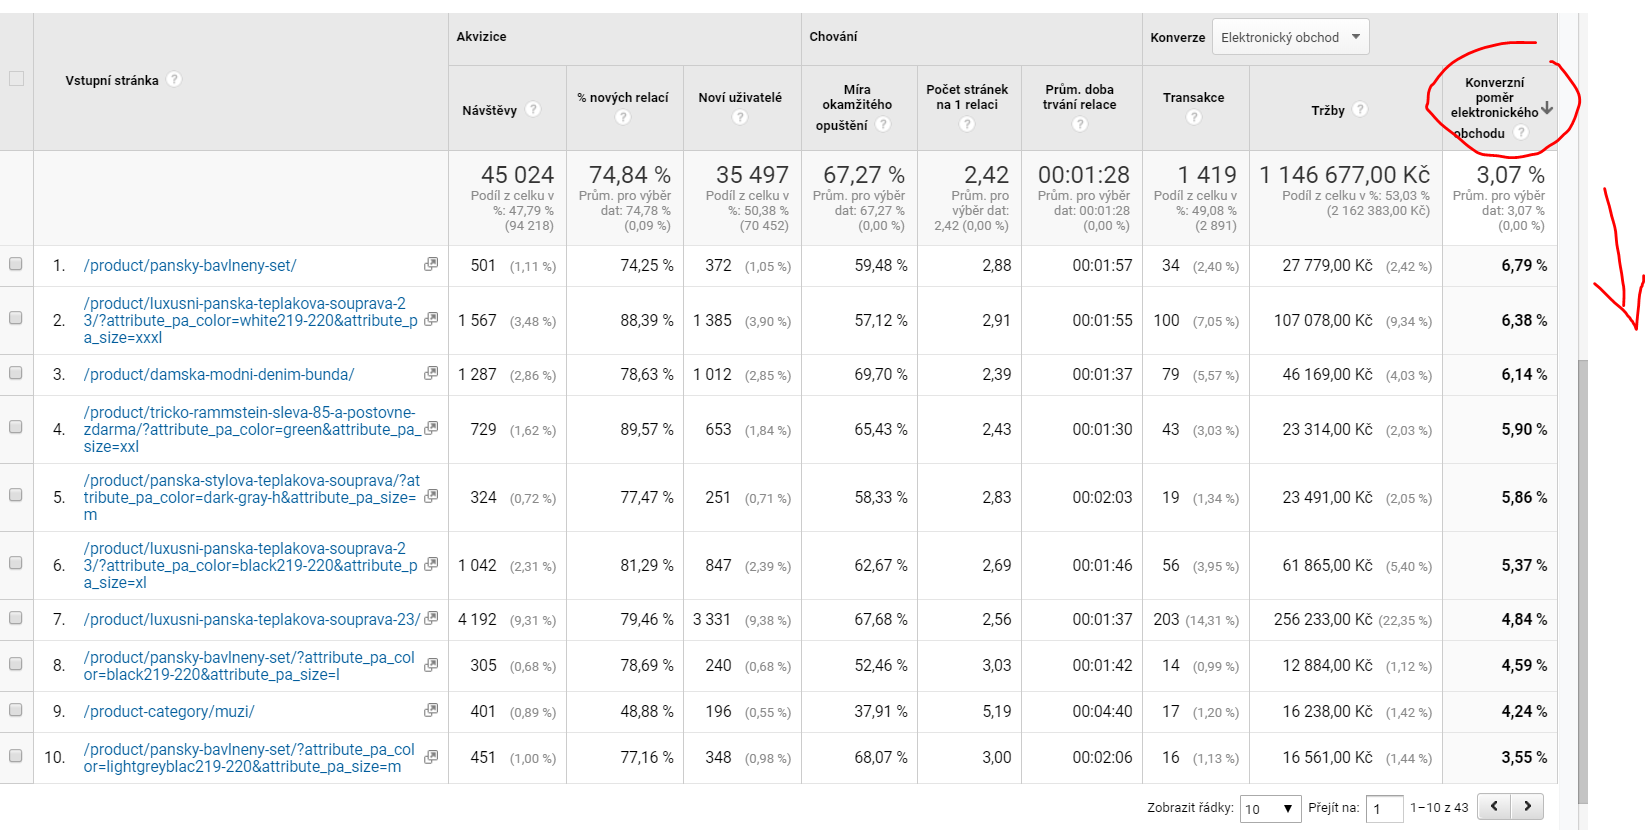Open /product/damska-modni-denim-bunda/ link

219,374
